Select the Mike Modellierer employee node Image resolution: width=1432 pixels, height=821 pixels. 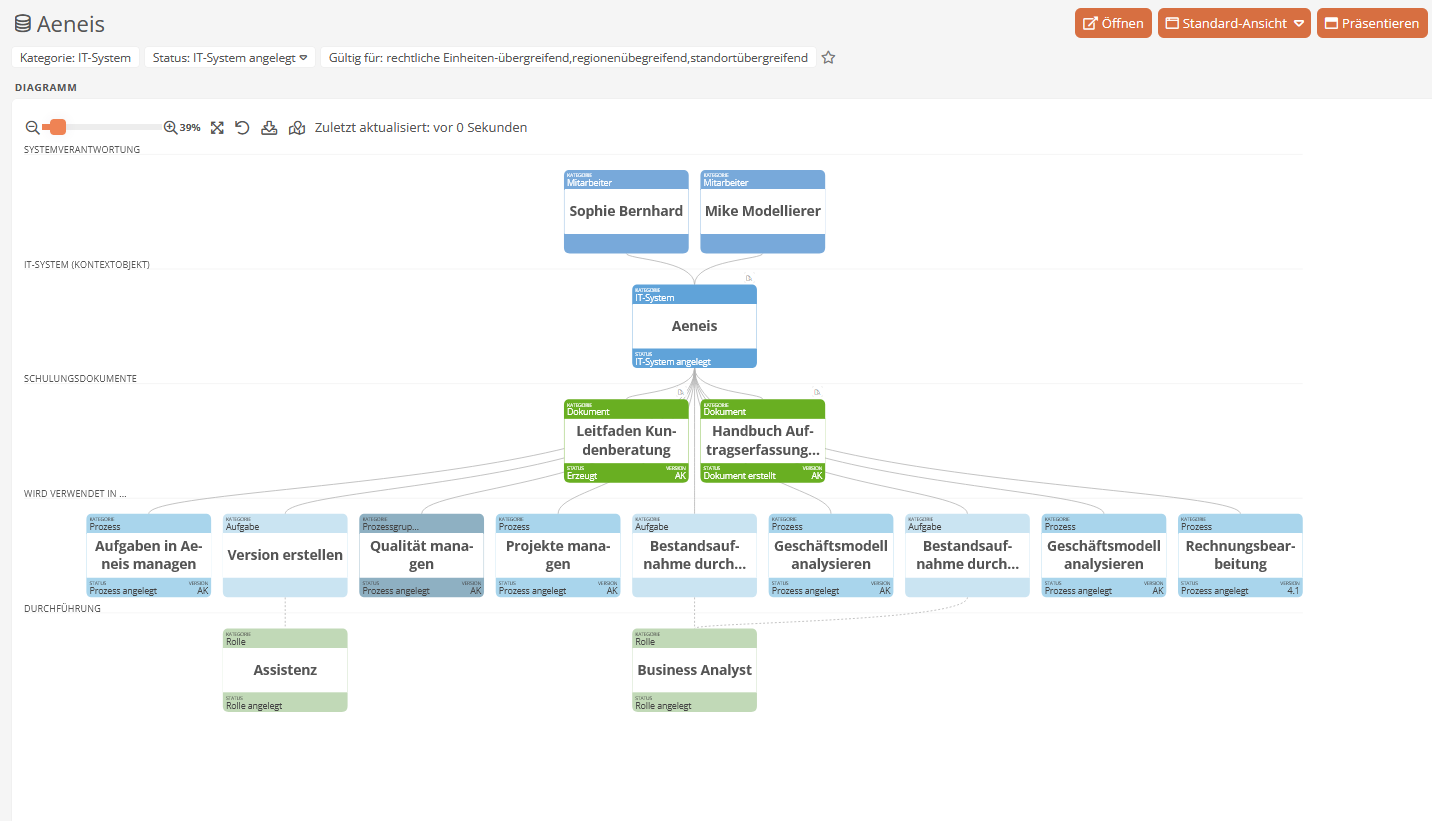(763, 211)
